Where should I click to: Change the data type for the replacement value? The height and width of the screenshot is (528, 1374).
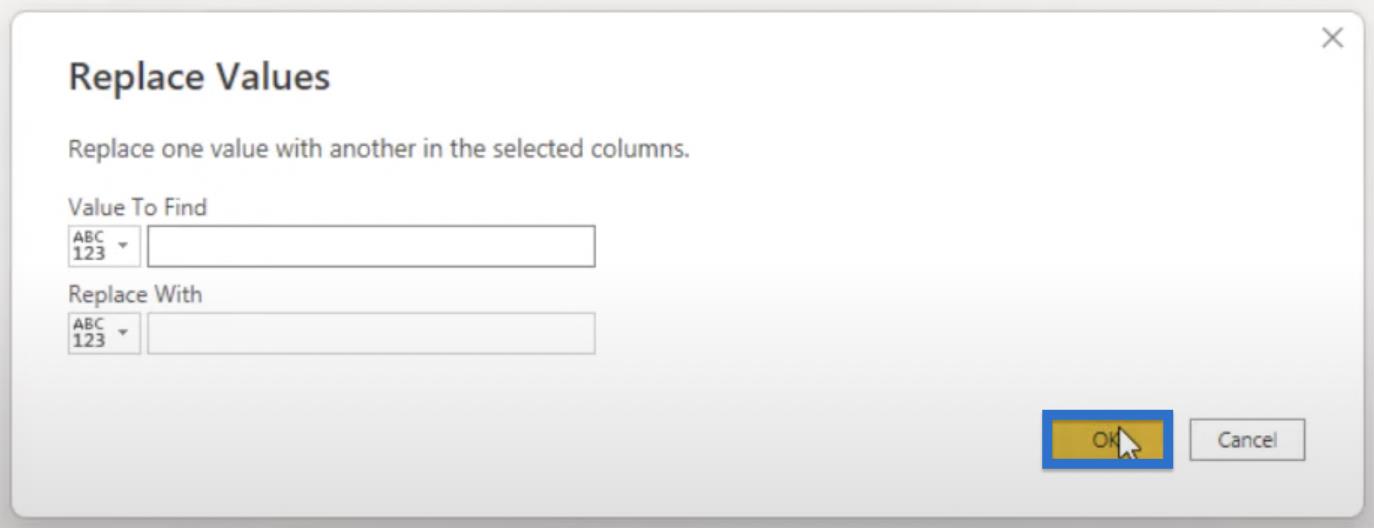tap(104, 333)
